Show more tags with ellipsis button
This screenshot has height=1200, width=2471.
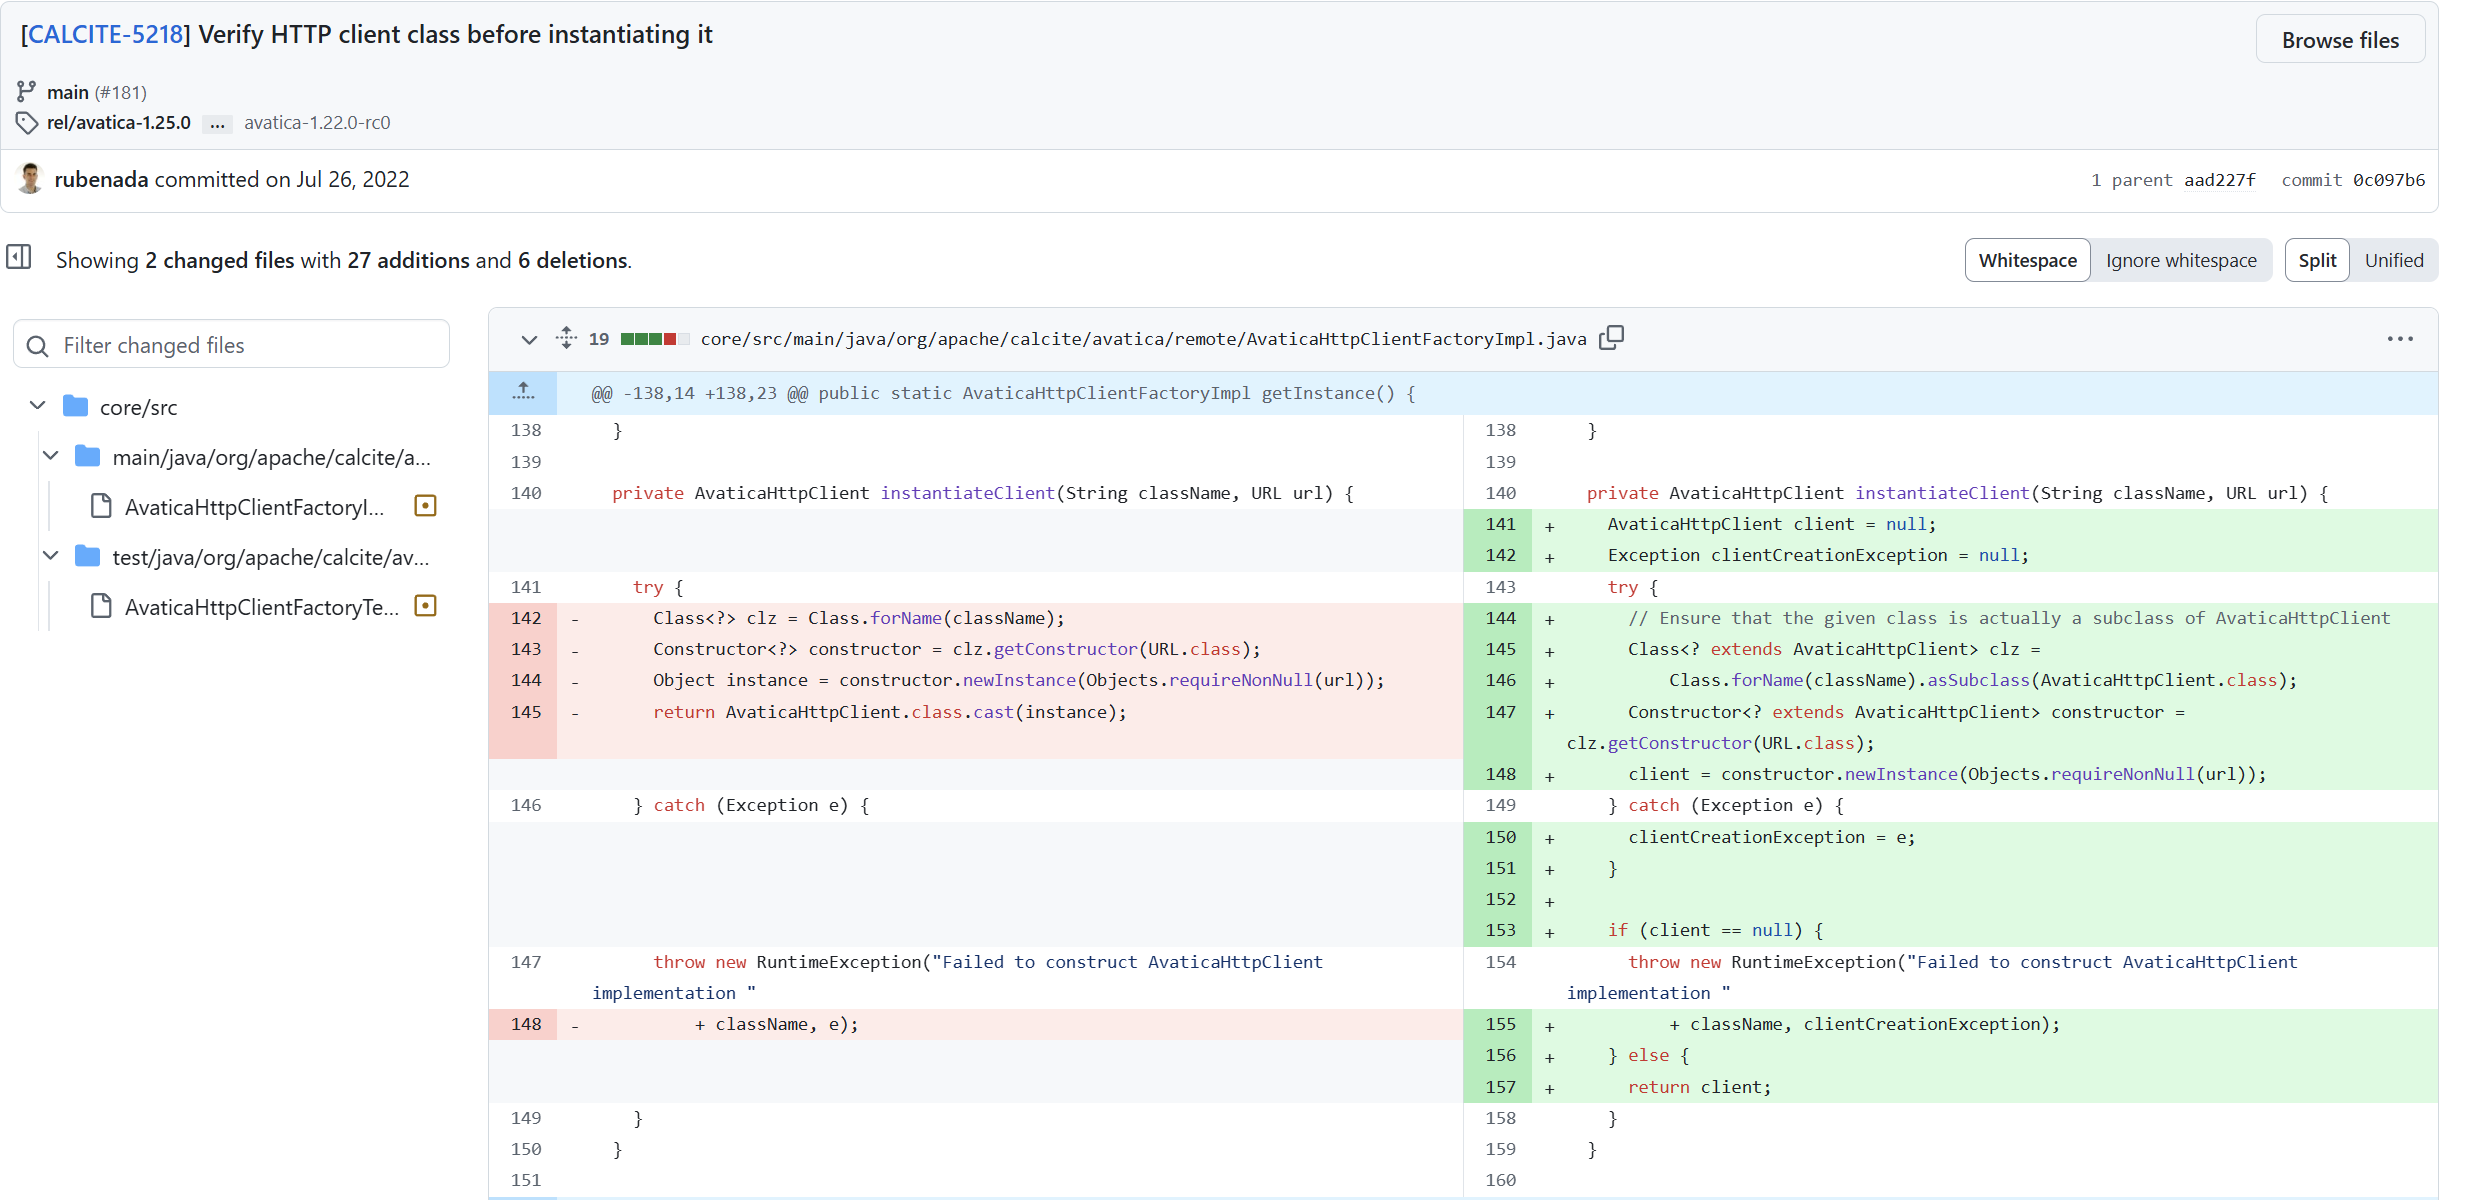217,123
